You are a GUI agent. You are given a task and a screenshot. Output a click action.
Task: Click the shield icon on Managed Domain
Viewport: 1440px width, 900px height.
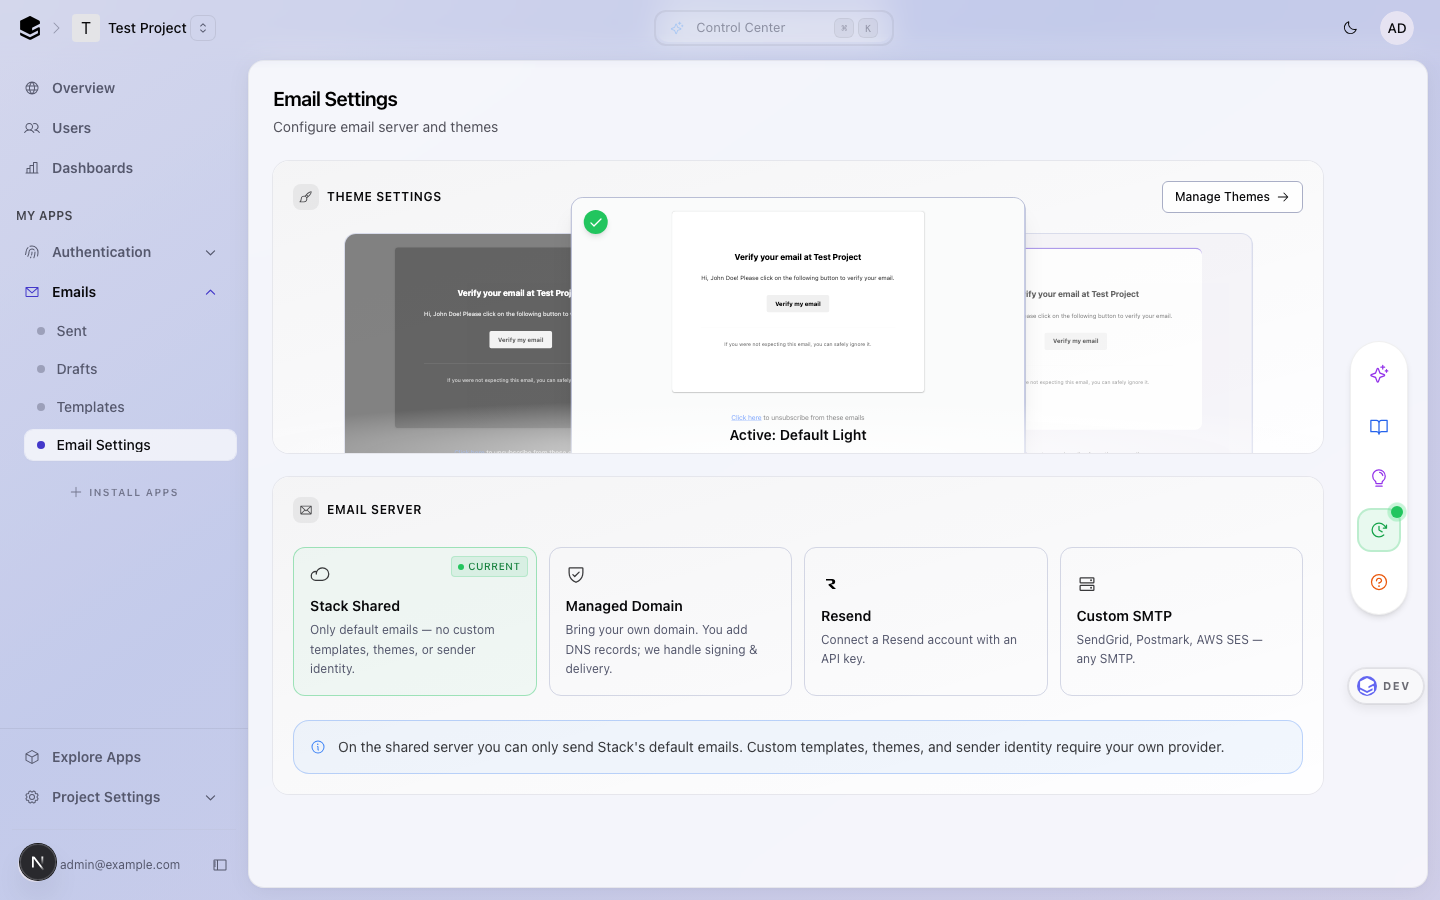pos(576,574)
